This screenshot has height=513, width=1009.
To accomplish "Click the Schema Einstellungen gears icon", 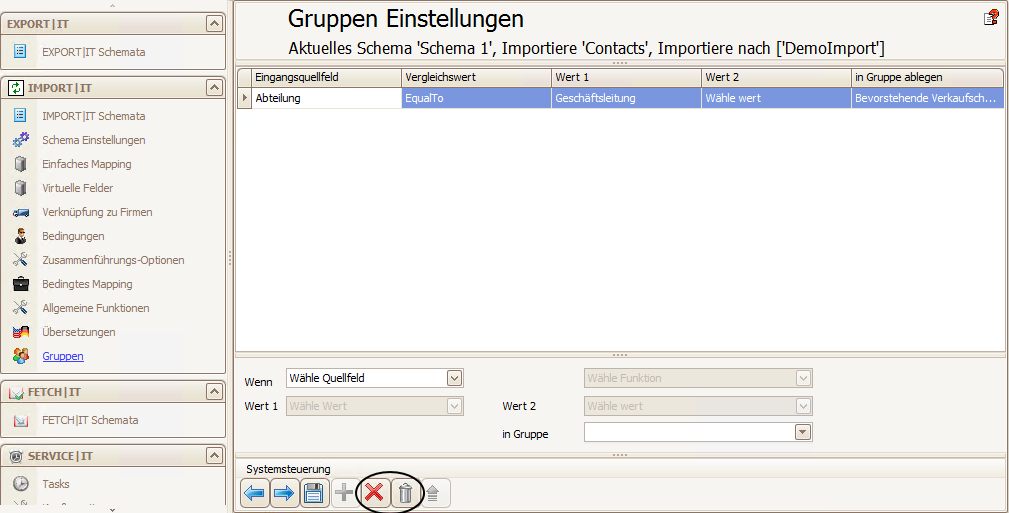I will pyautogui.click(x=21, y=139).
